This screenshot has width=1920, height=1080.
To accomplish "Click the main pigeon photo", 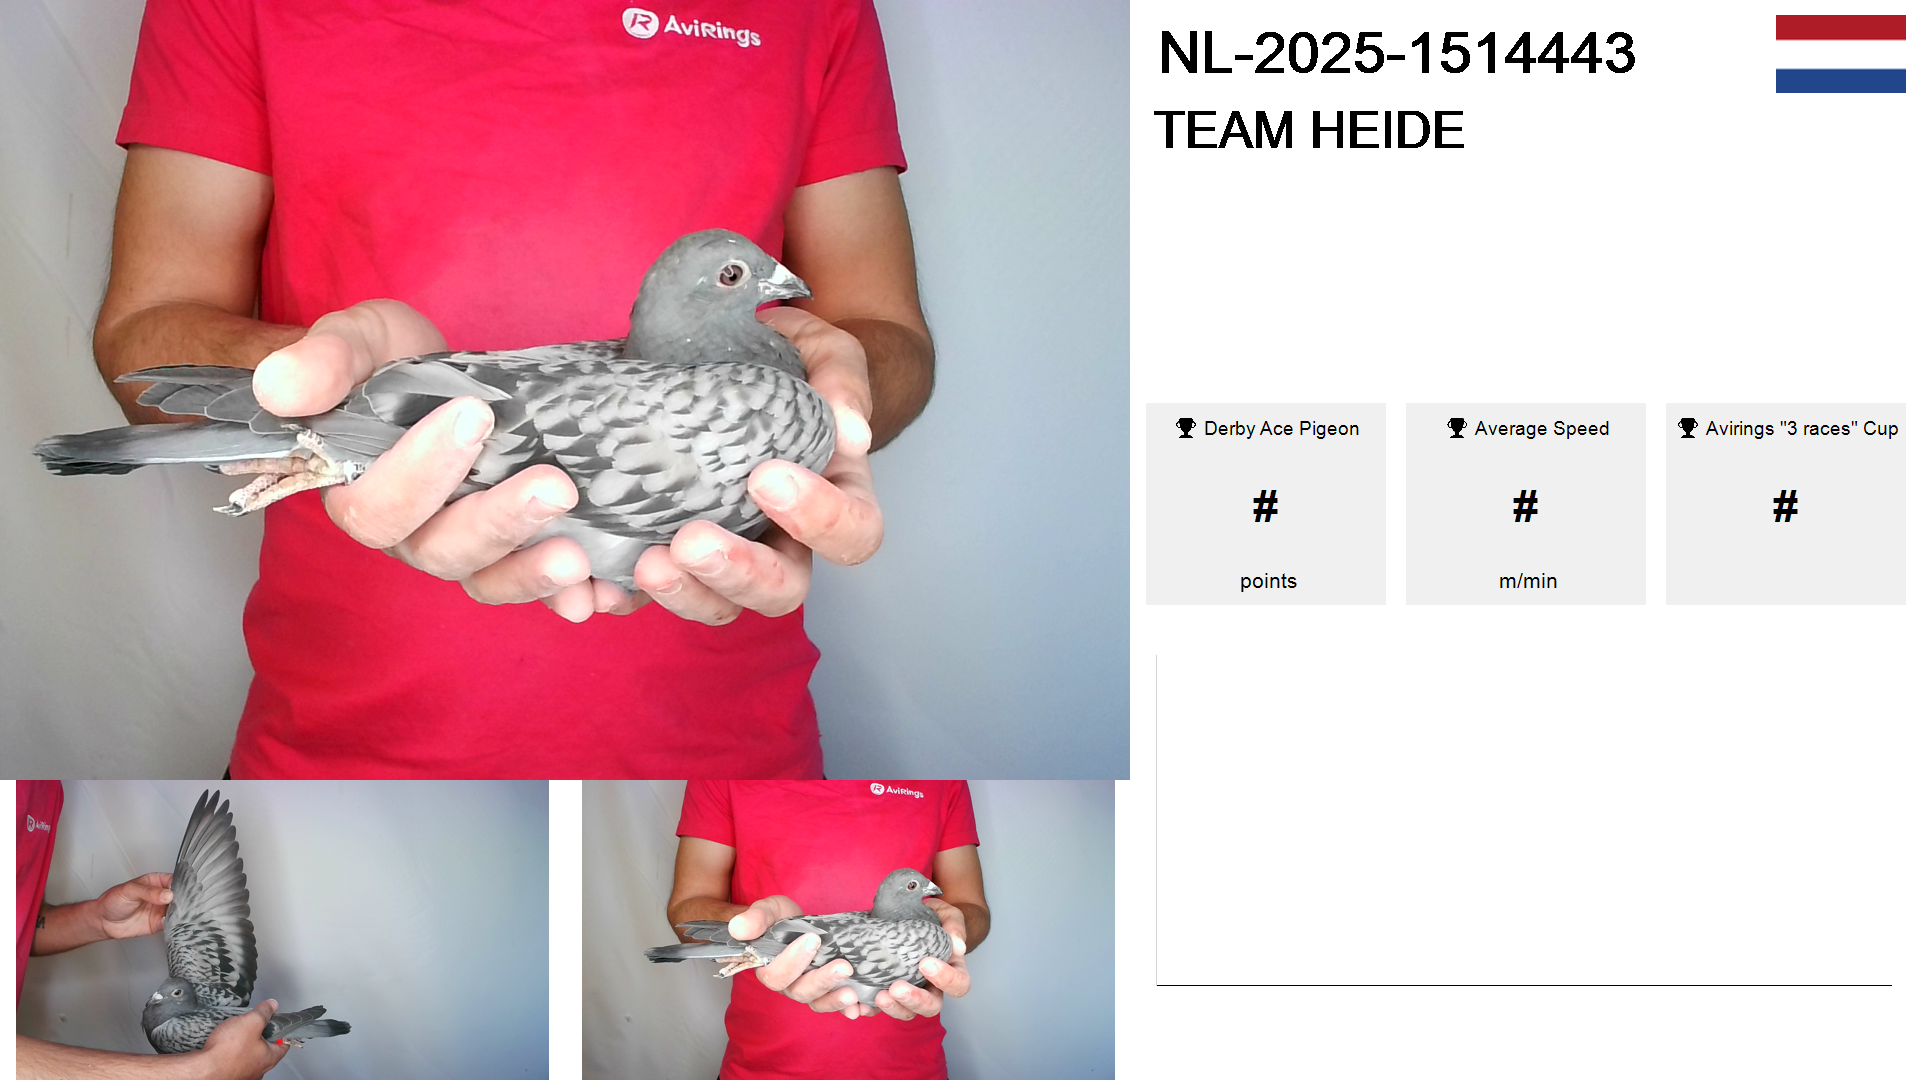I will [x=565, y=390].
